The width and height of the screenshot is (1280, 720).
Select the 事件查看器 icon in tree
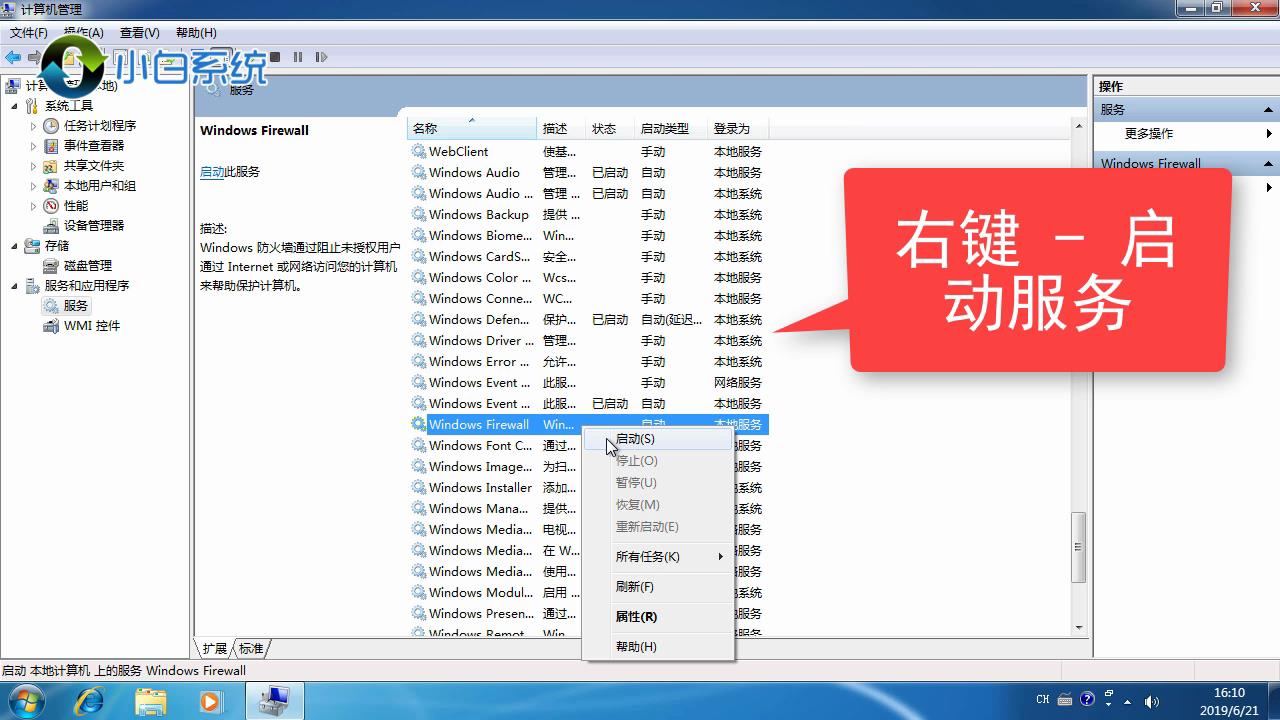tap(51, 146)
